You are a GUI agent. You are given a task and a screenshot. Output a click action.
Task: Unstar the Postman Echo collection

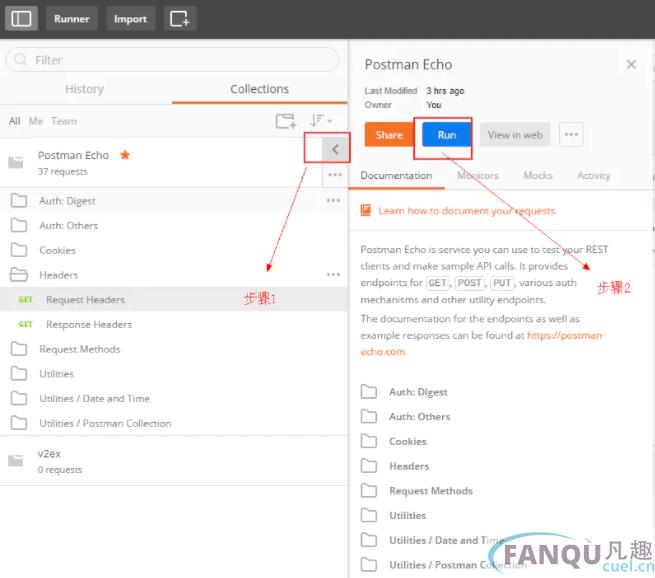125,155
